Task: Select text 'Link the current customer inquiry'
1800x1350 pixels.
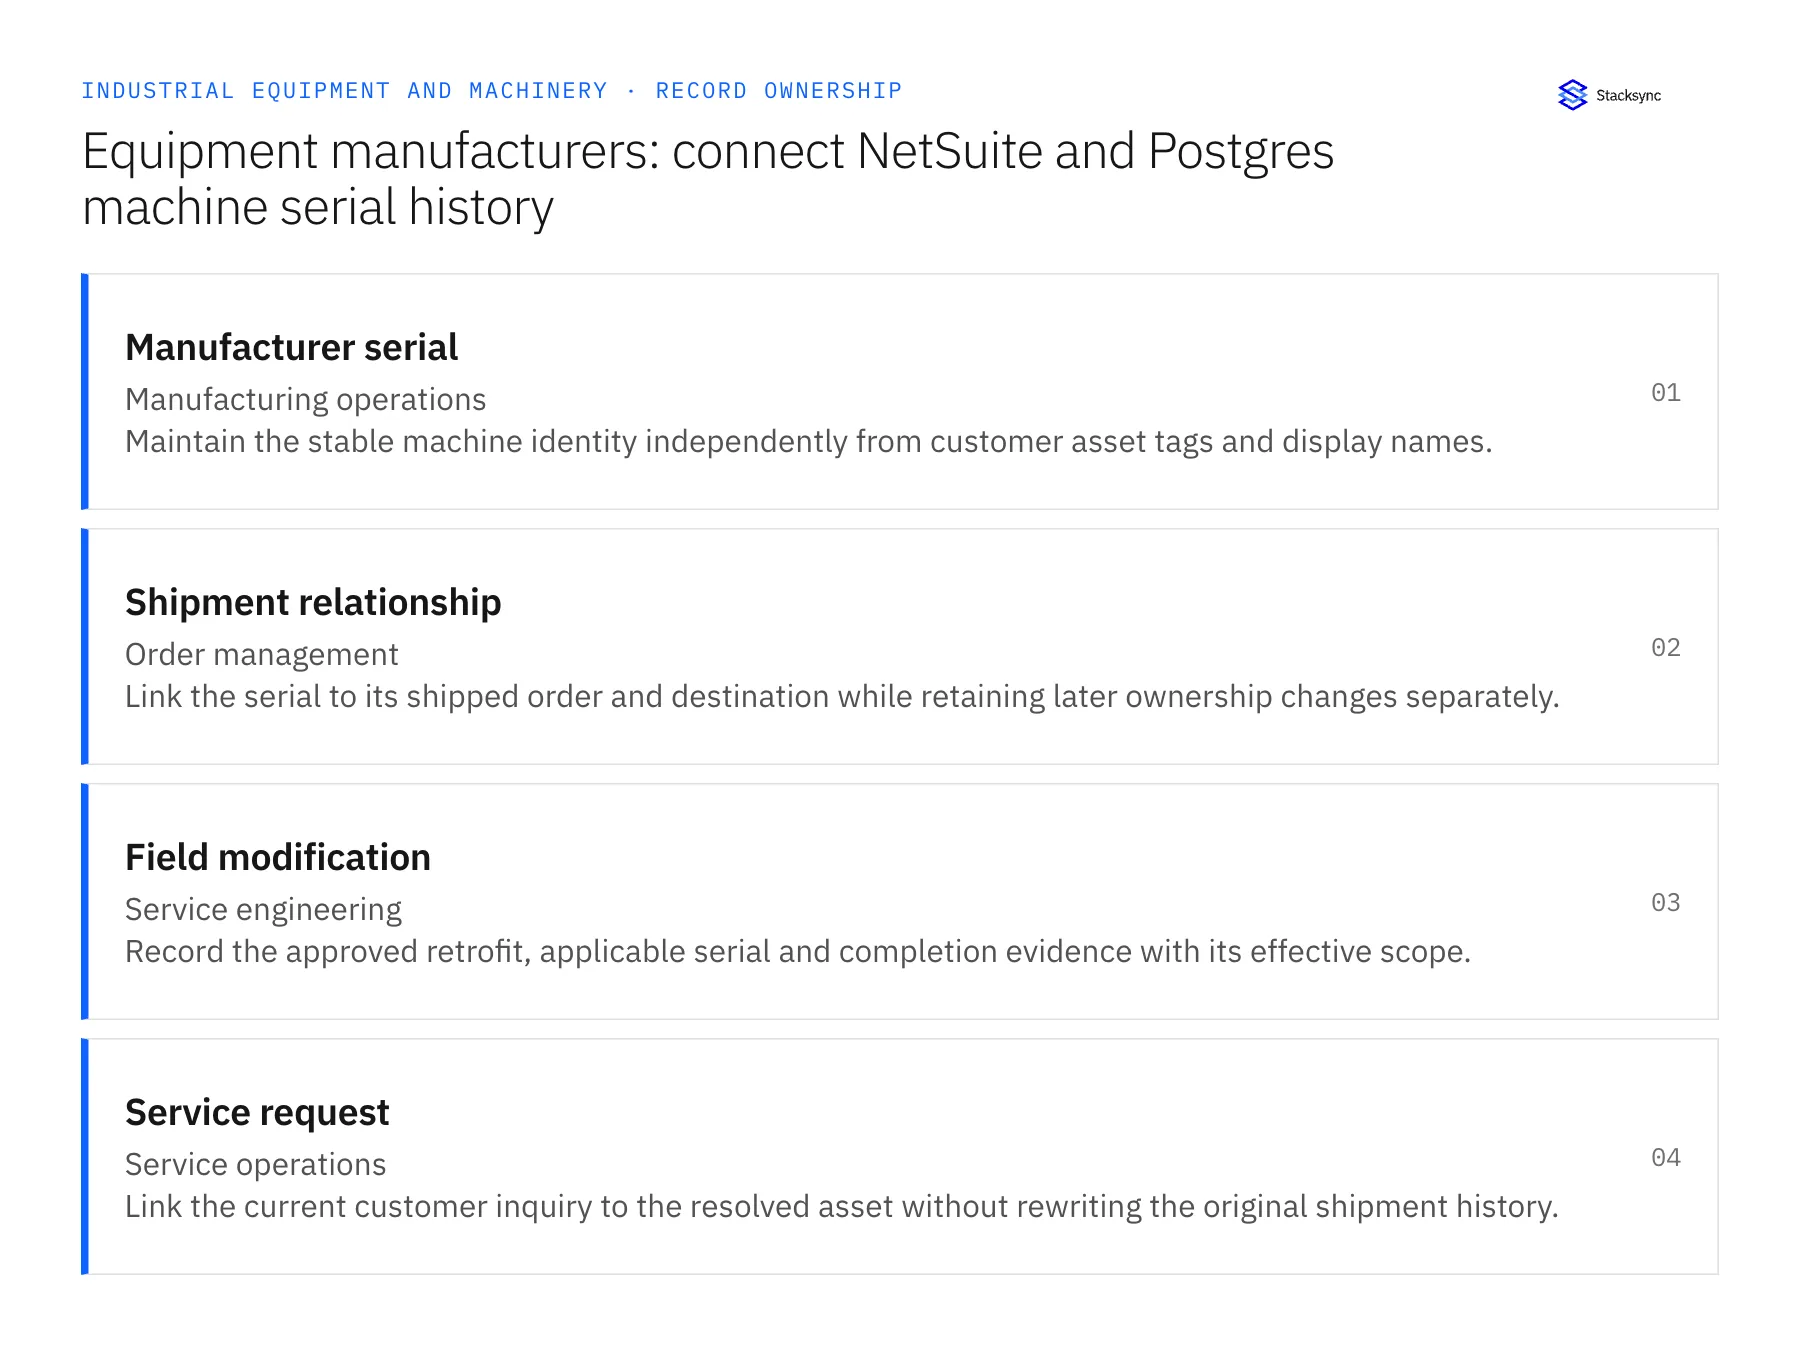Action: [358, 1207]
